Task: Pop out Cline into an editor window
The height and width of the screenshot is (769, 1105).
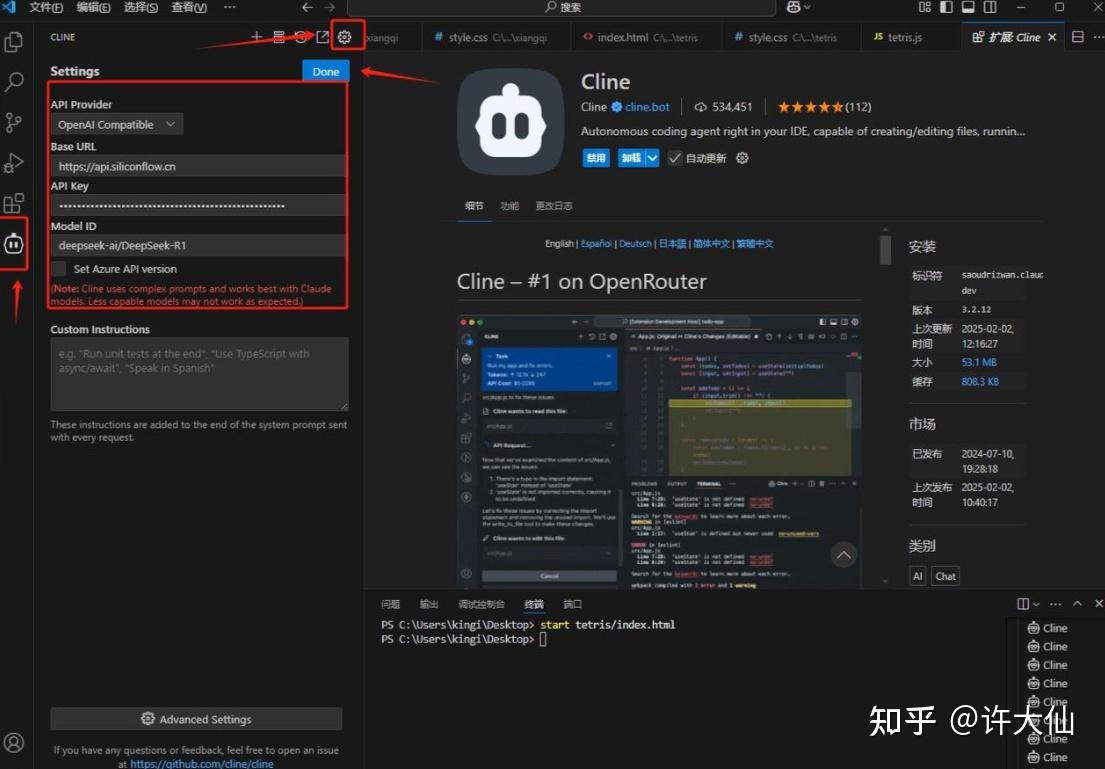Action: point(322,37)
